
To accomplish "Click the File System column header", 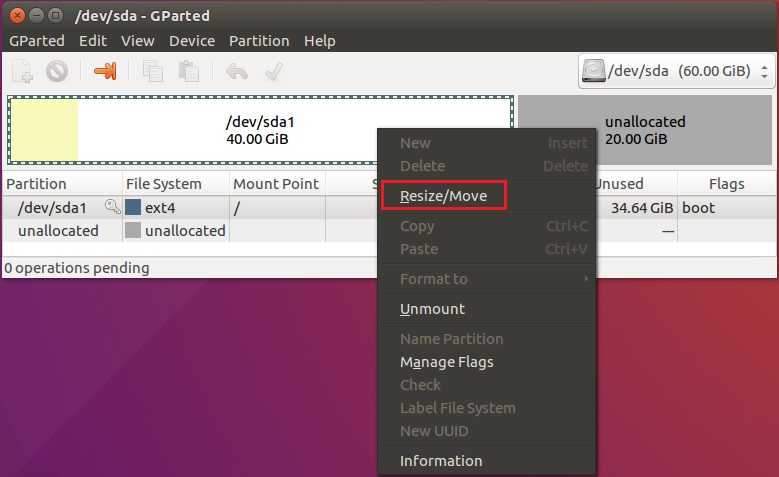I will coord(175,184).
